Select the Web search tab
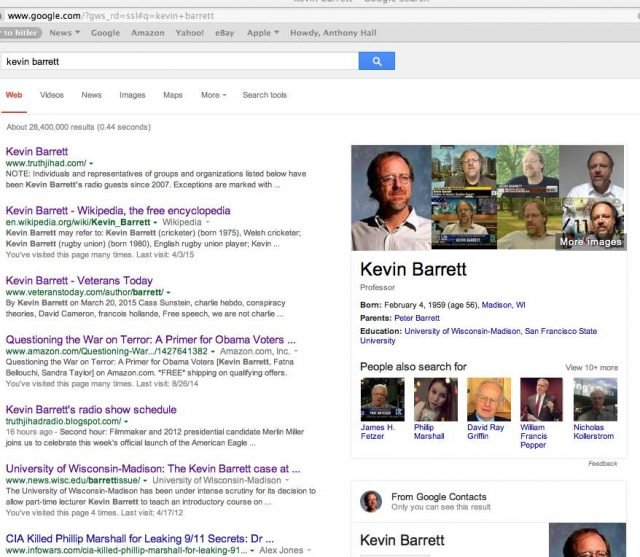 coord(14,95)
